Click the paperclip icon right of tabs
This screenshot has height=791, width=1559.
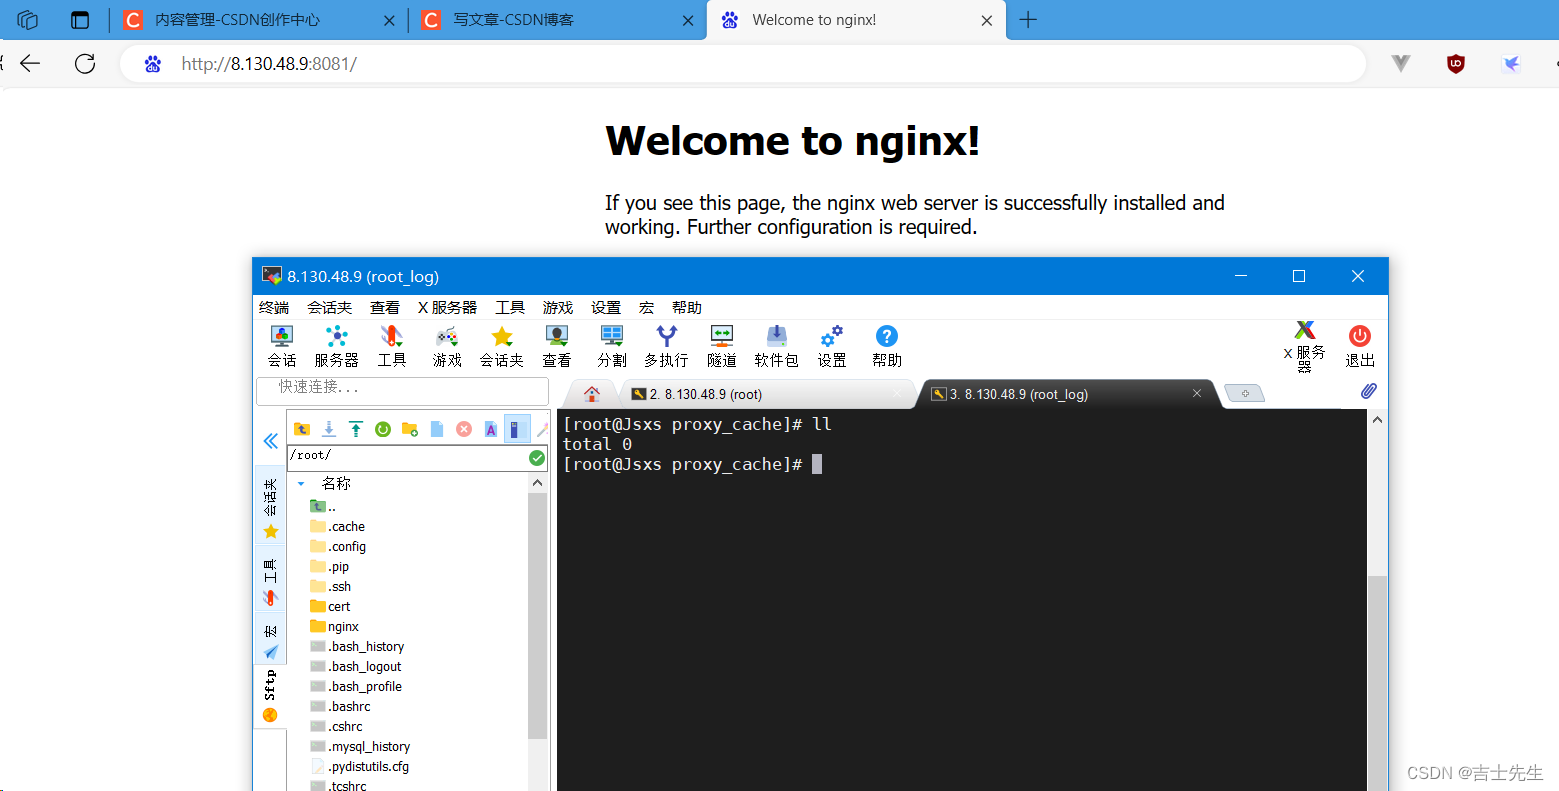coord(1369,391)
